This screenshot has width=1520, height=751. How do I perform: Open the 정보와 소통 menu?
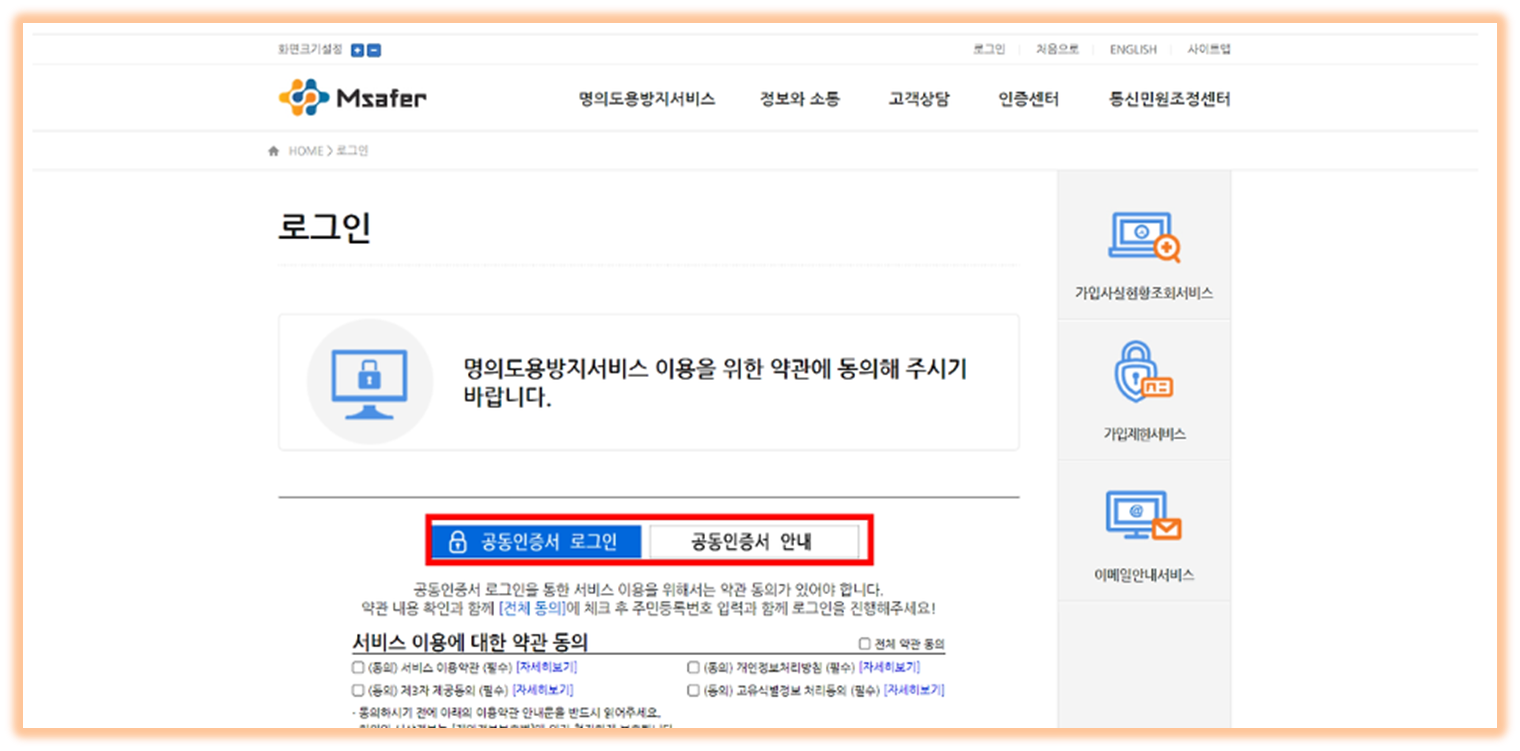tap(800, 99)
